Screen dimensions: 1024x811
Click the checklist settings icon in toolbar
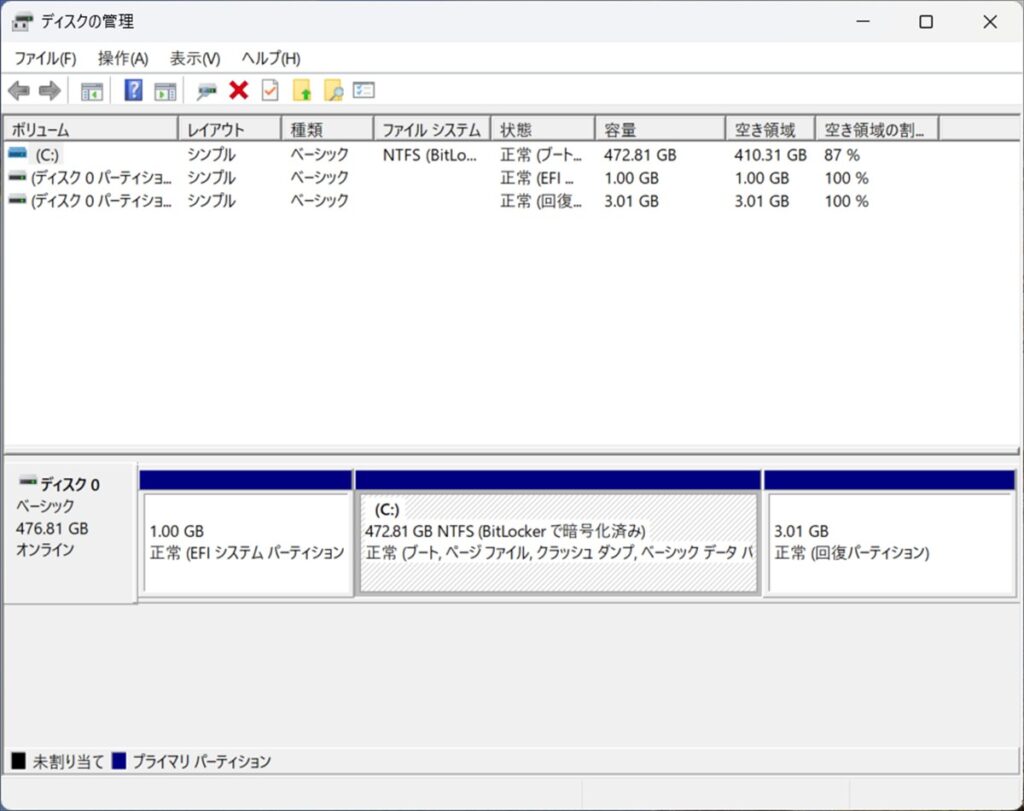(364, 91)
